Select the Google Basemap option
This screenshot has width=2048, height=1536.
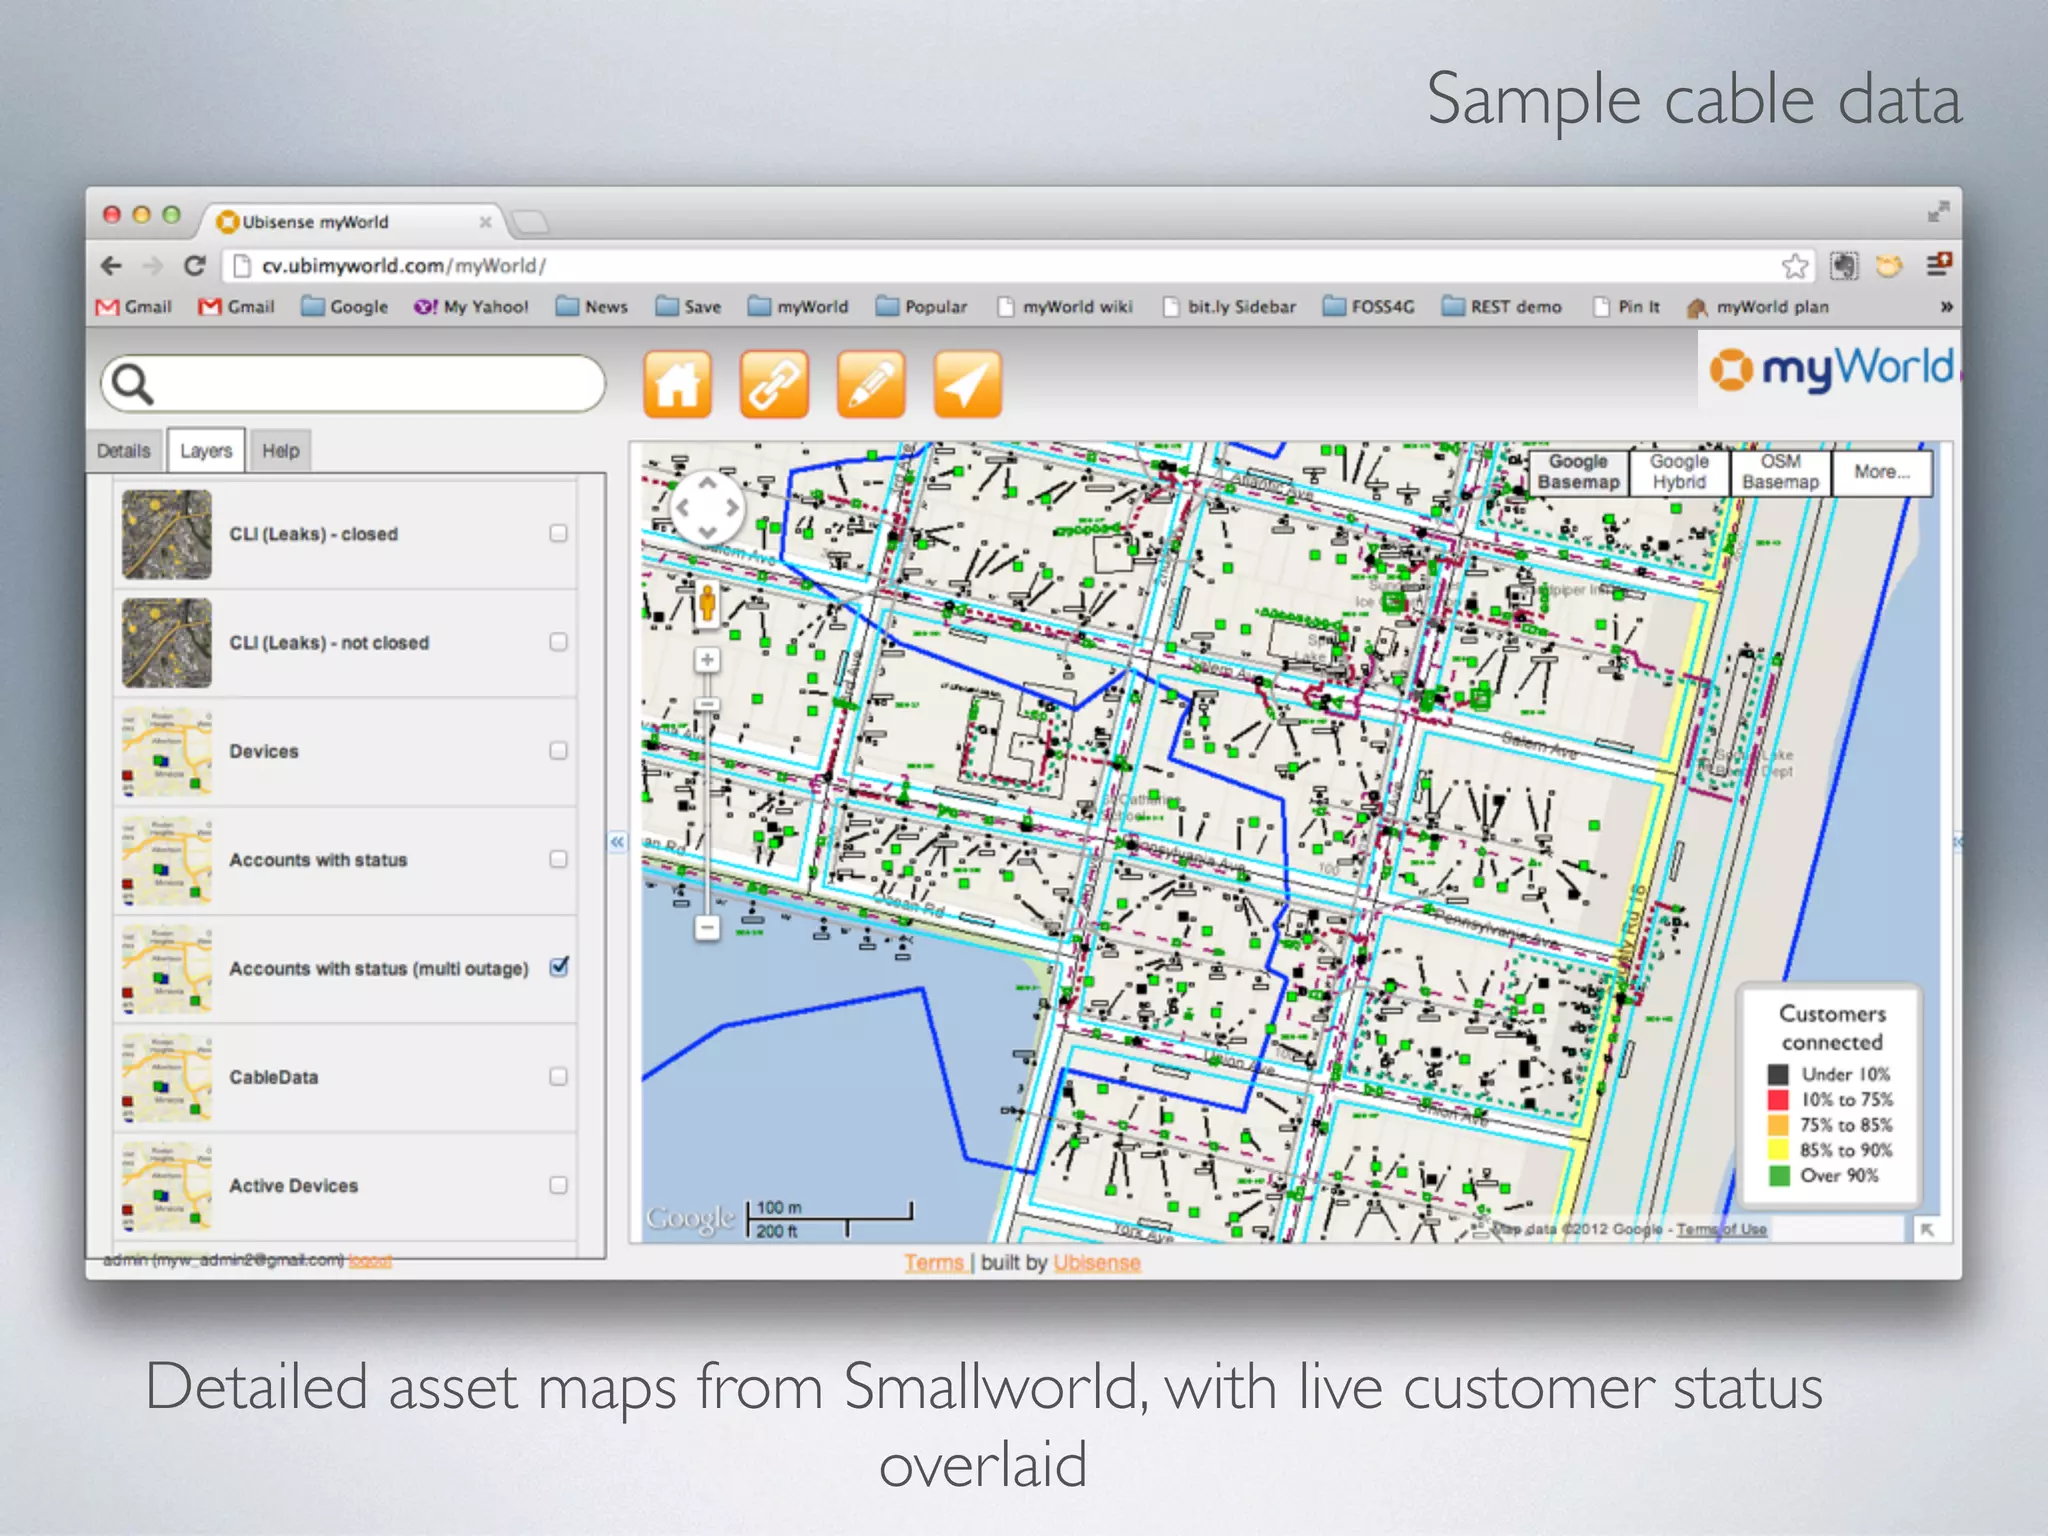pyautogui.click(x=1578, y=472)
